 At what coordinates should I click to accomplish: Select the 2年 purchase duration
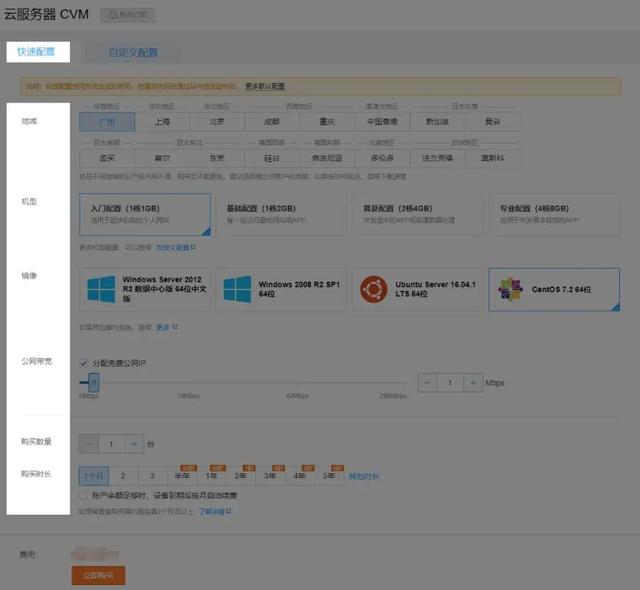(241, 476)
